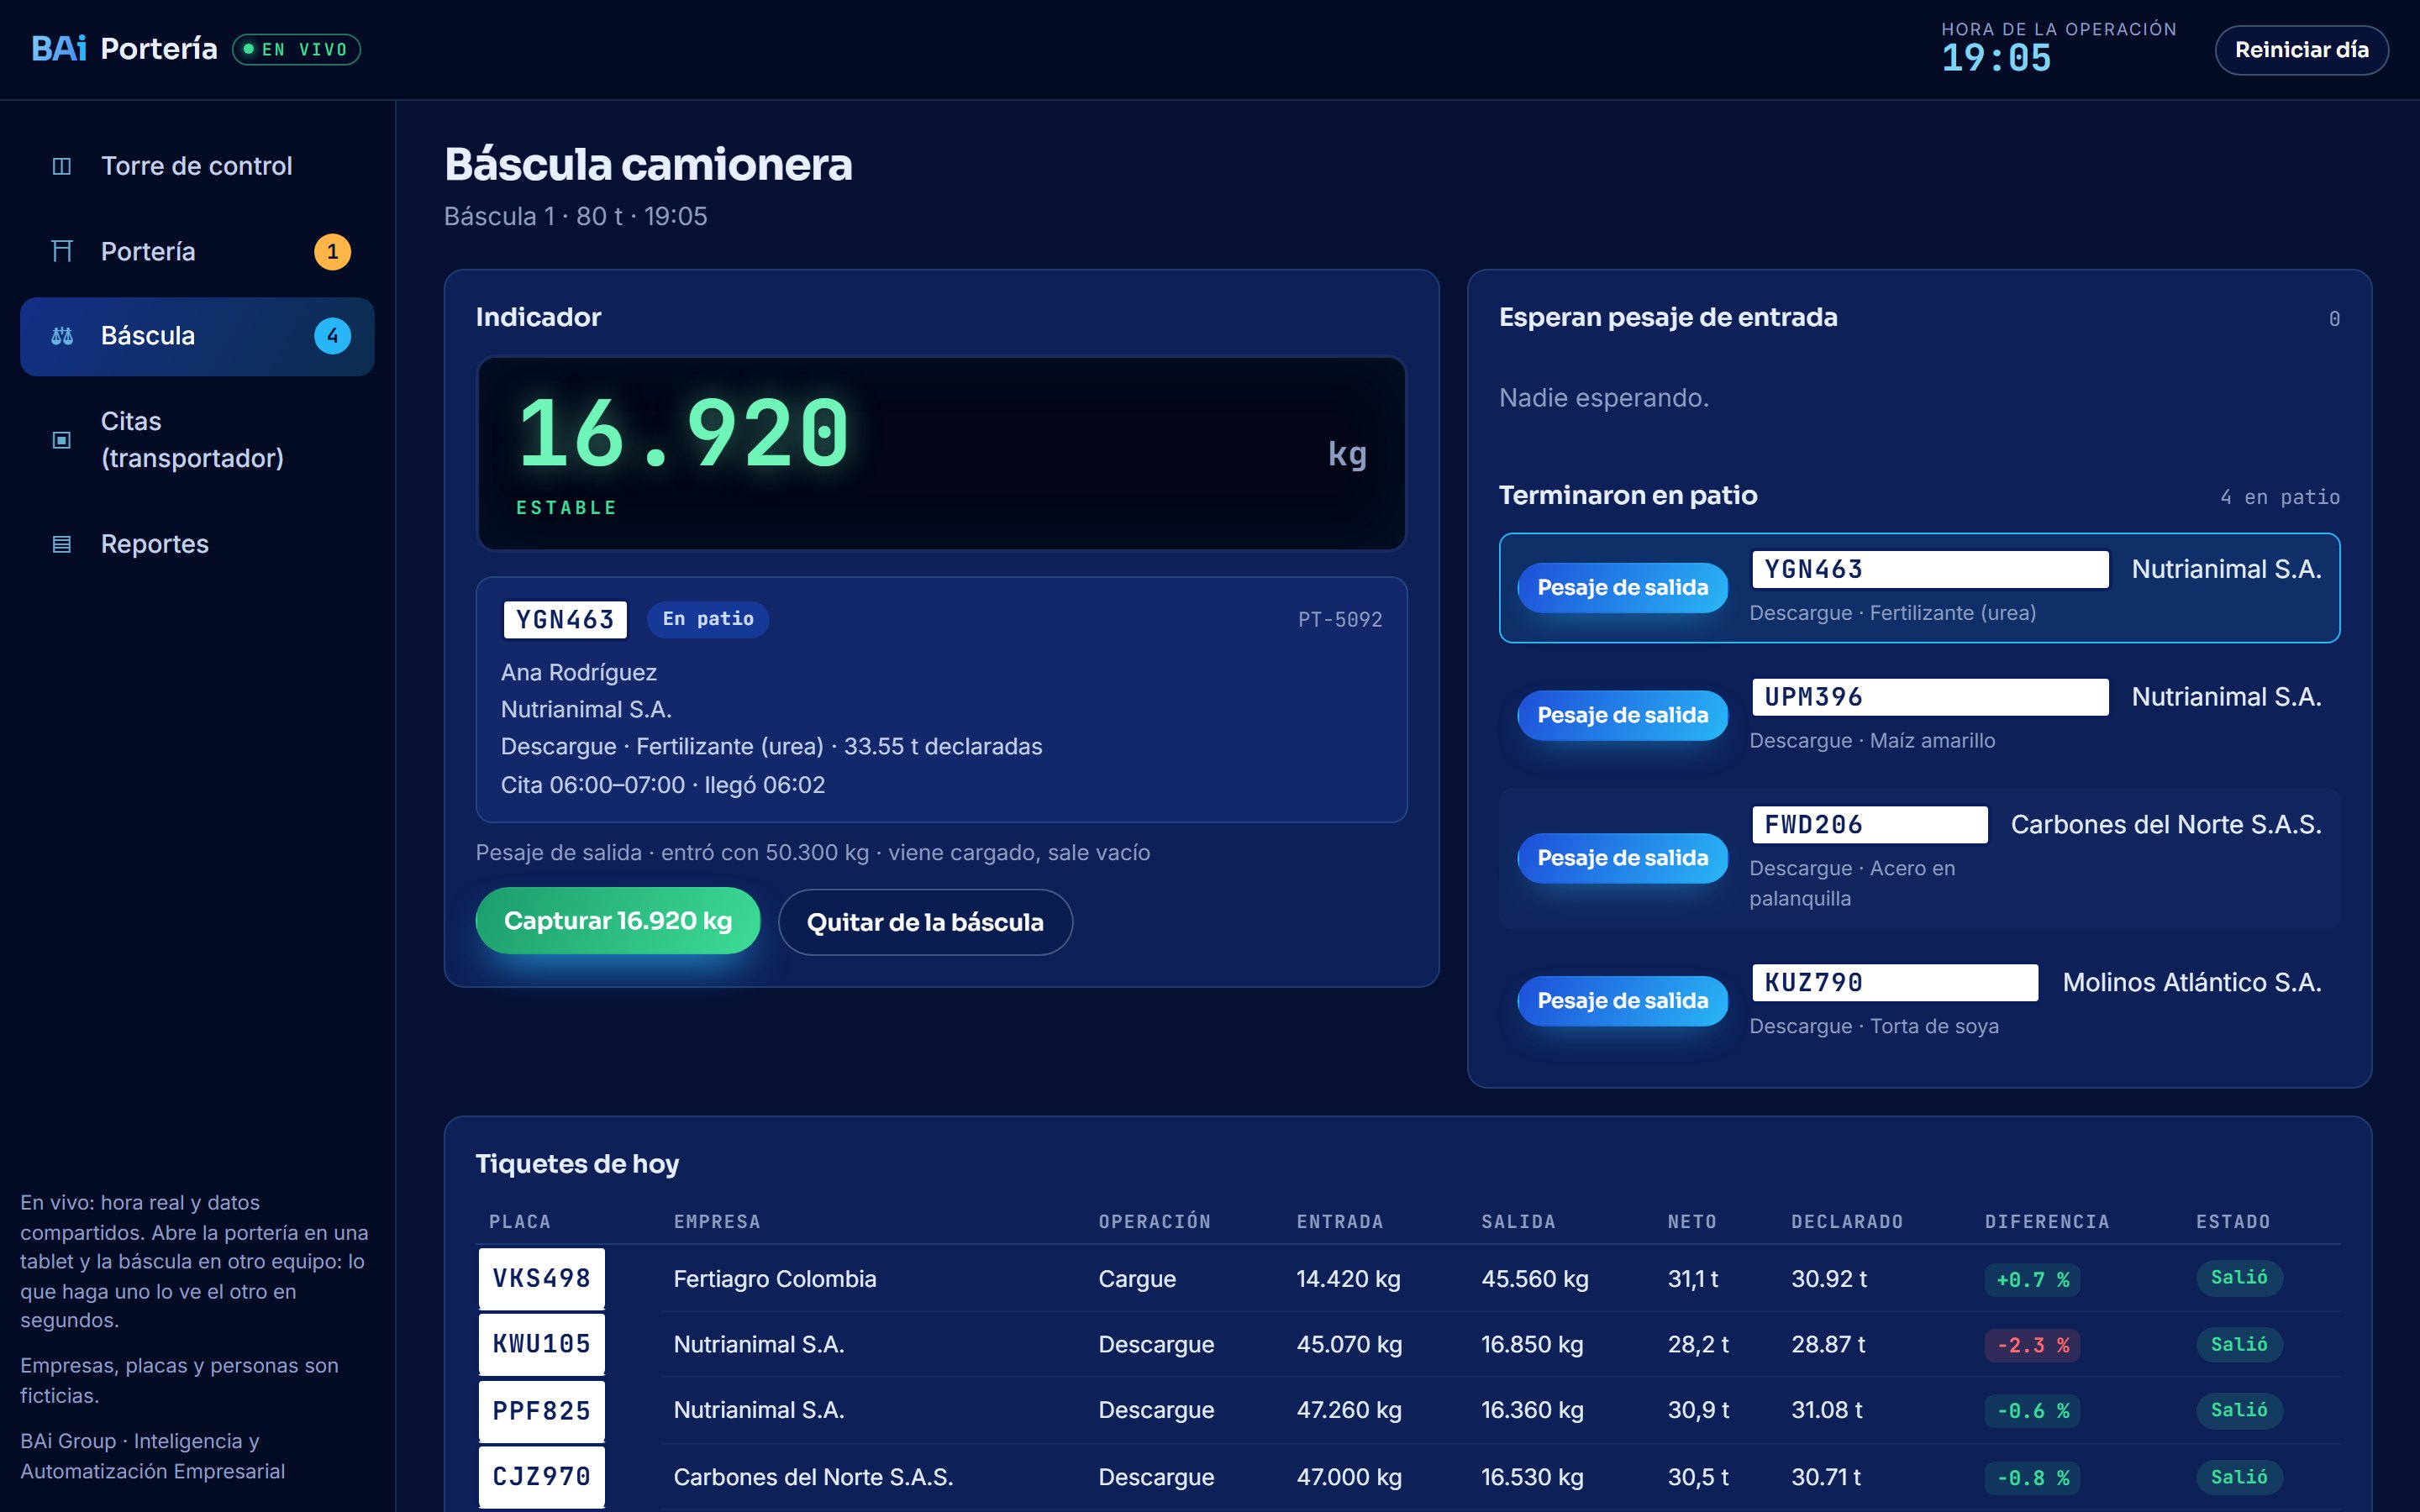Click plate KUZ790 in patio list
Image resolution: width=2420 pixels, height=1512 pixels.
(1895, 983)
